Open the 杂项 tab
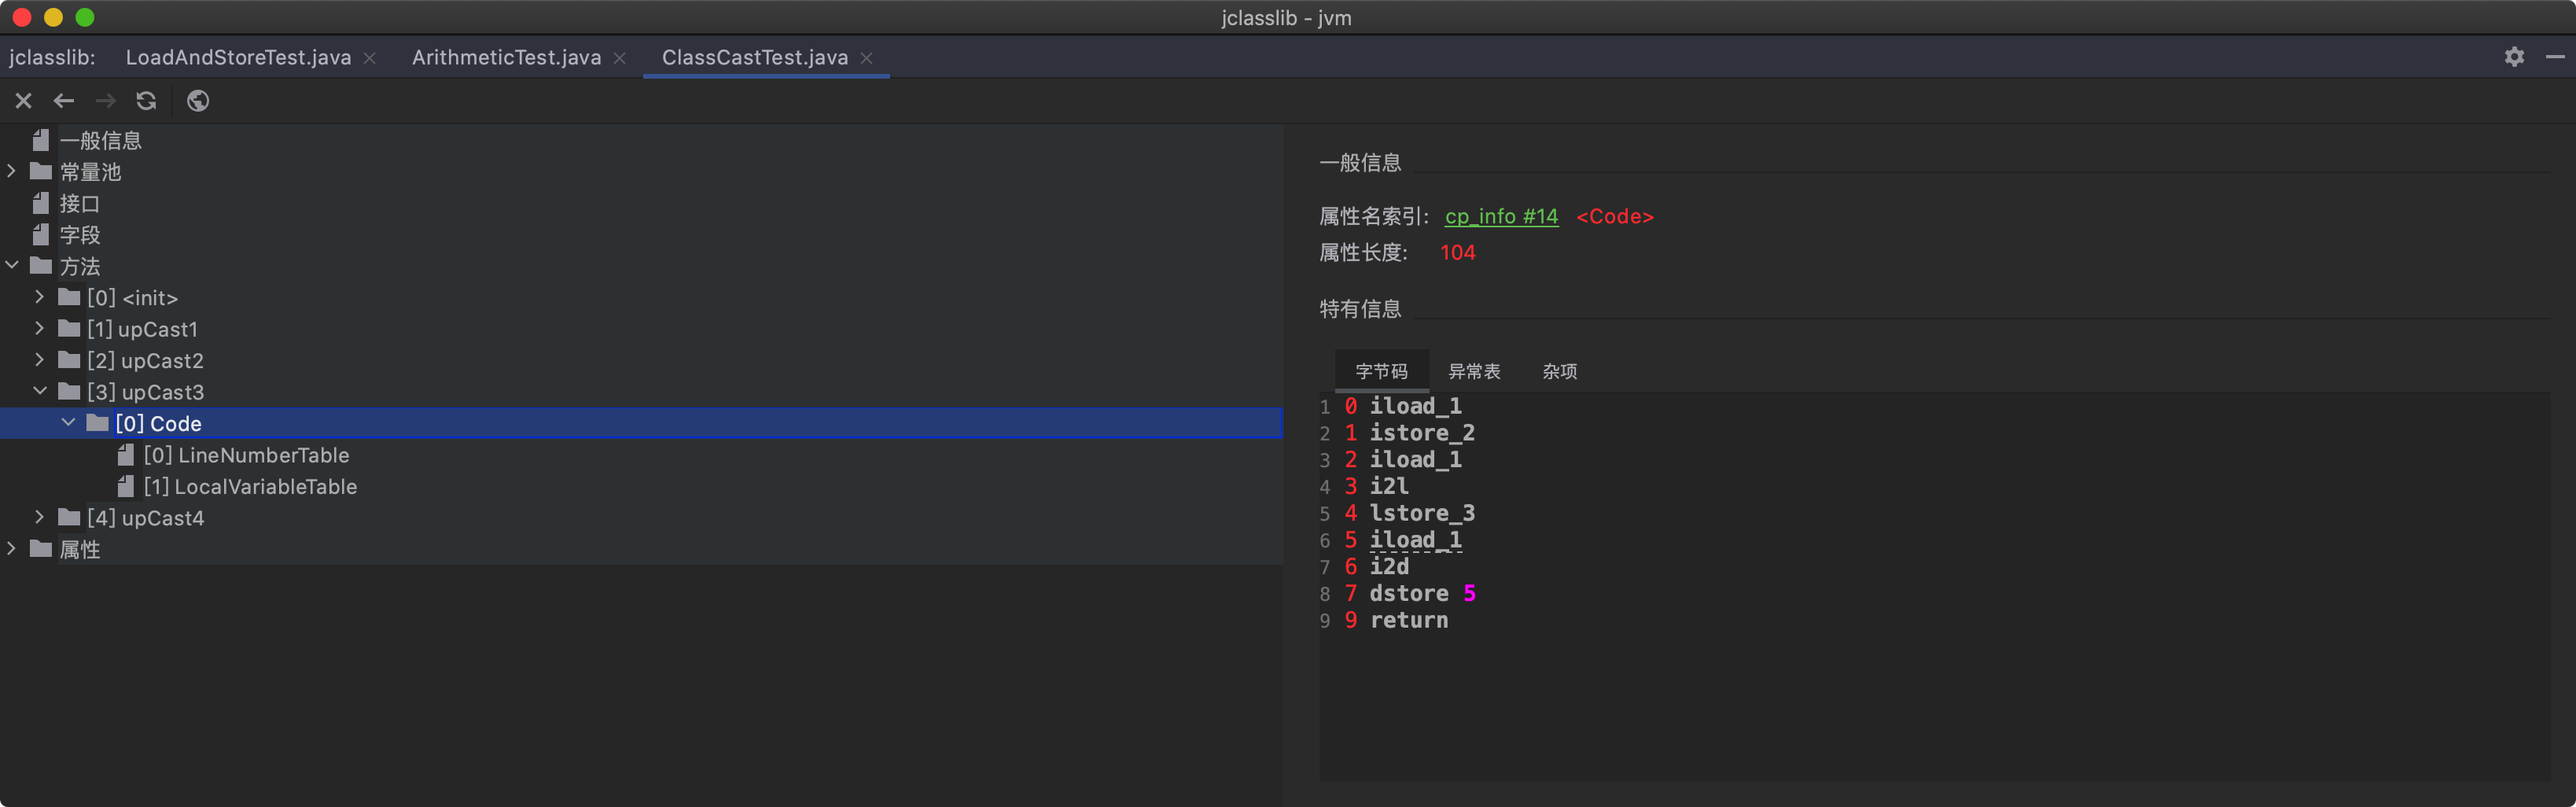The width and height of the screenshot is (2576, 807). [1559, 372]
